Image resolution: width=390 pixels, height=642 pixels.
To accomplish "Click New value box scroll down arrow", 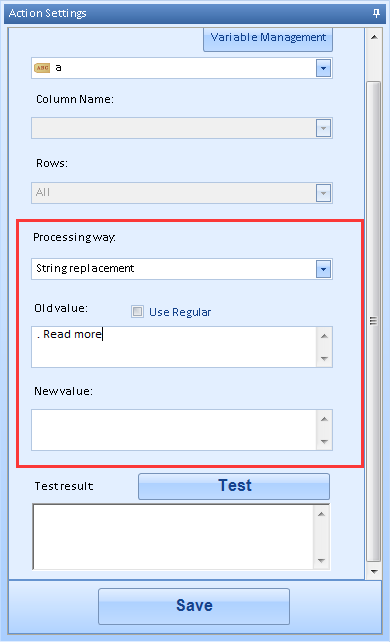I will [x=325, y=441].
